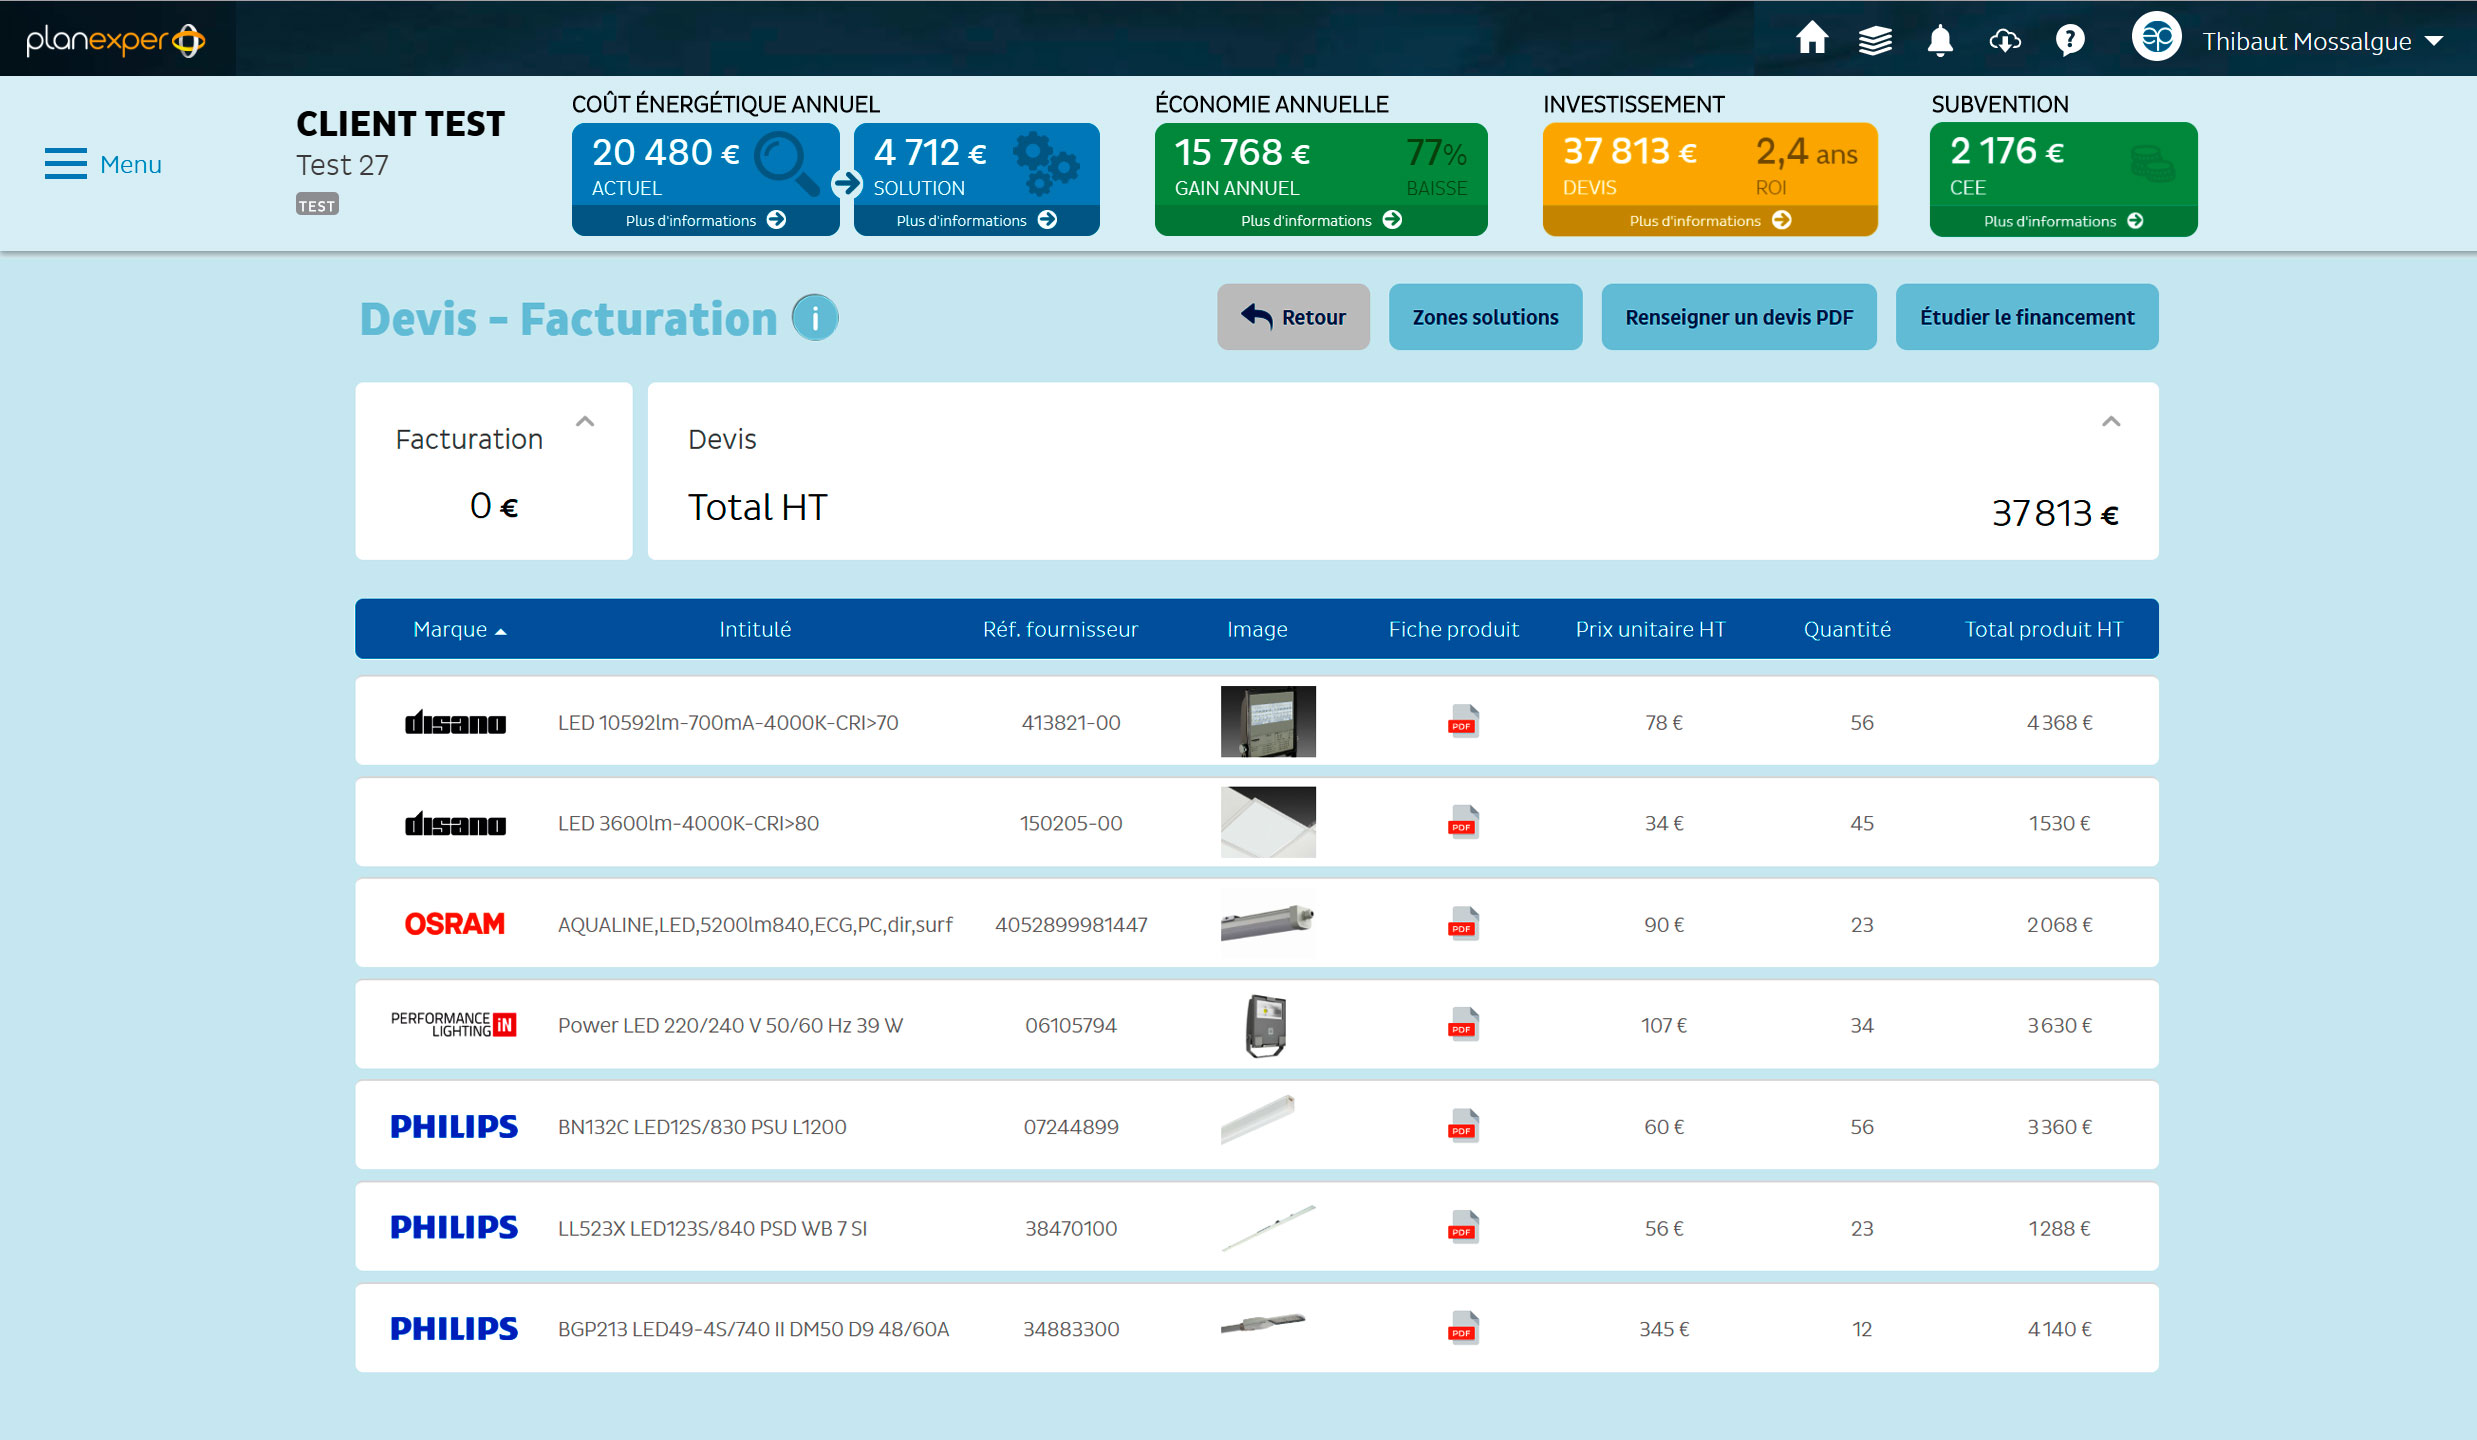Click the cloud download icon
Screen dimensions: 2477x1440
pos(2005,40)
